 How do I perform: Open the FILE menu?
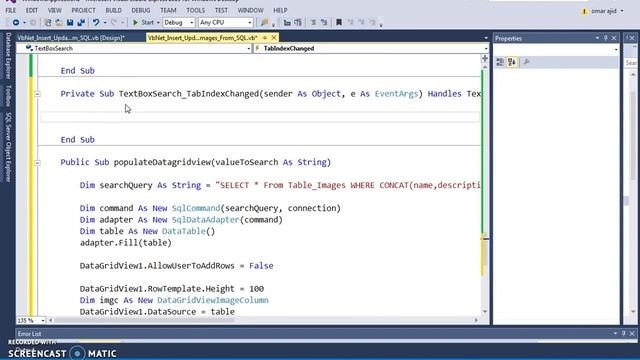(11, 10)
